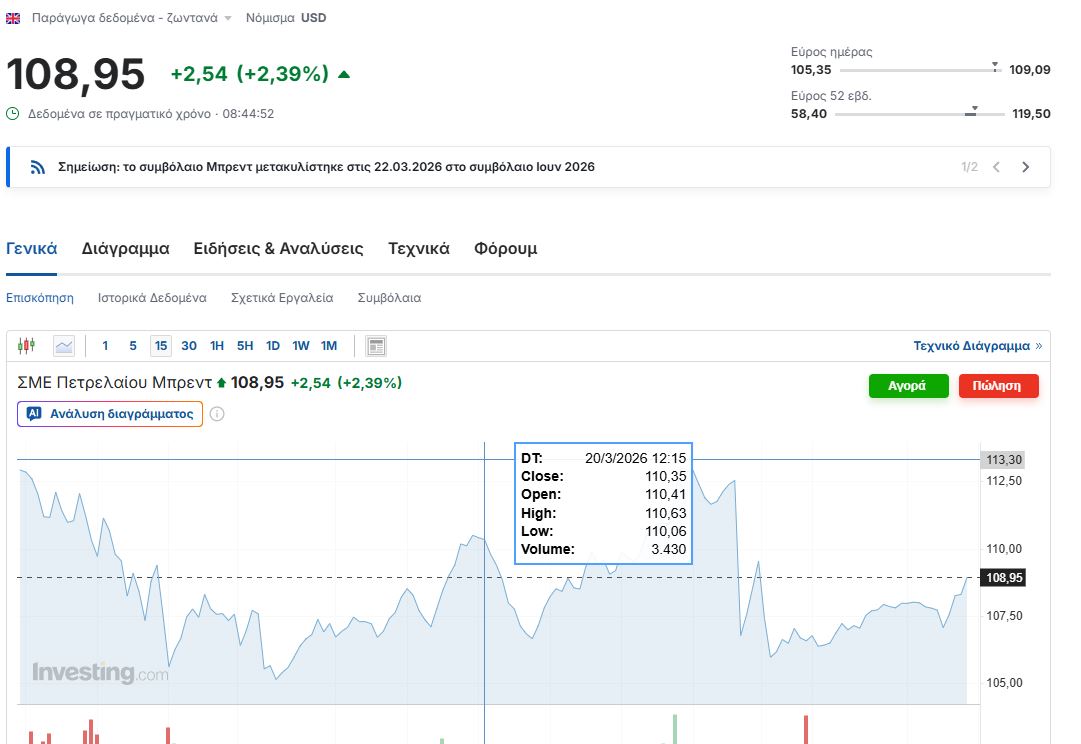Viewport: 1081px width, 744px height.
Task: Go to previous notification with left chevron
Action: (x=996, y=167)
